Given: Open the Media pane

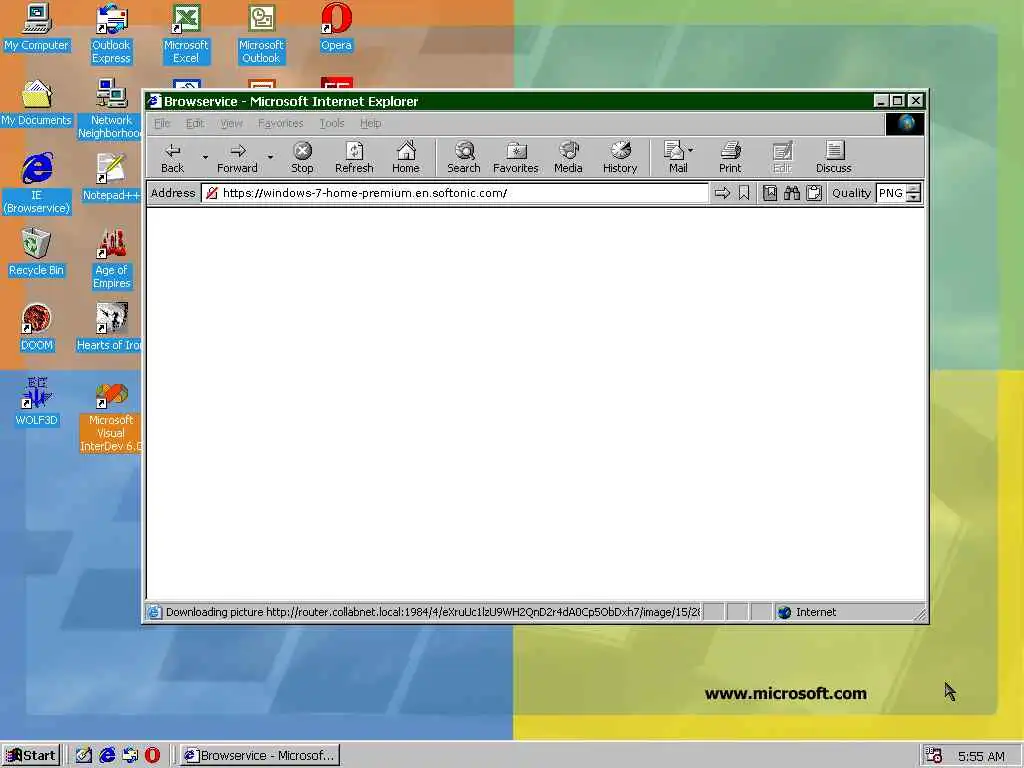Looking at the screenshot, I should pyautogui.click(x=568, y=158).
